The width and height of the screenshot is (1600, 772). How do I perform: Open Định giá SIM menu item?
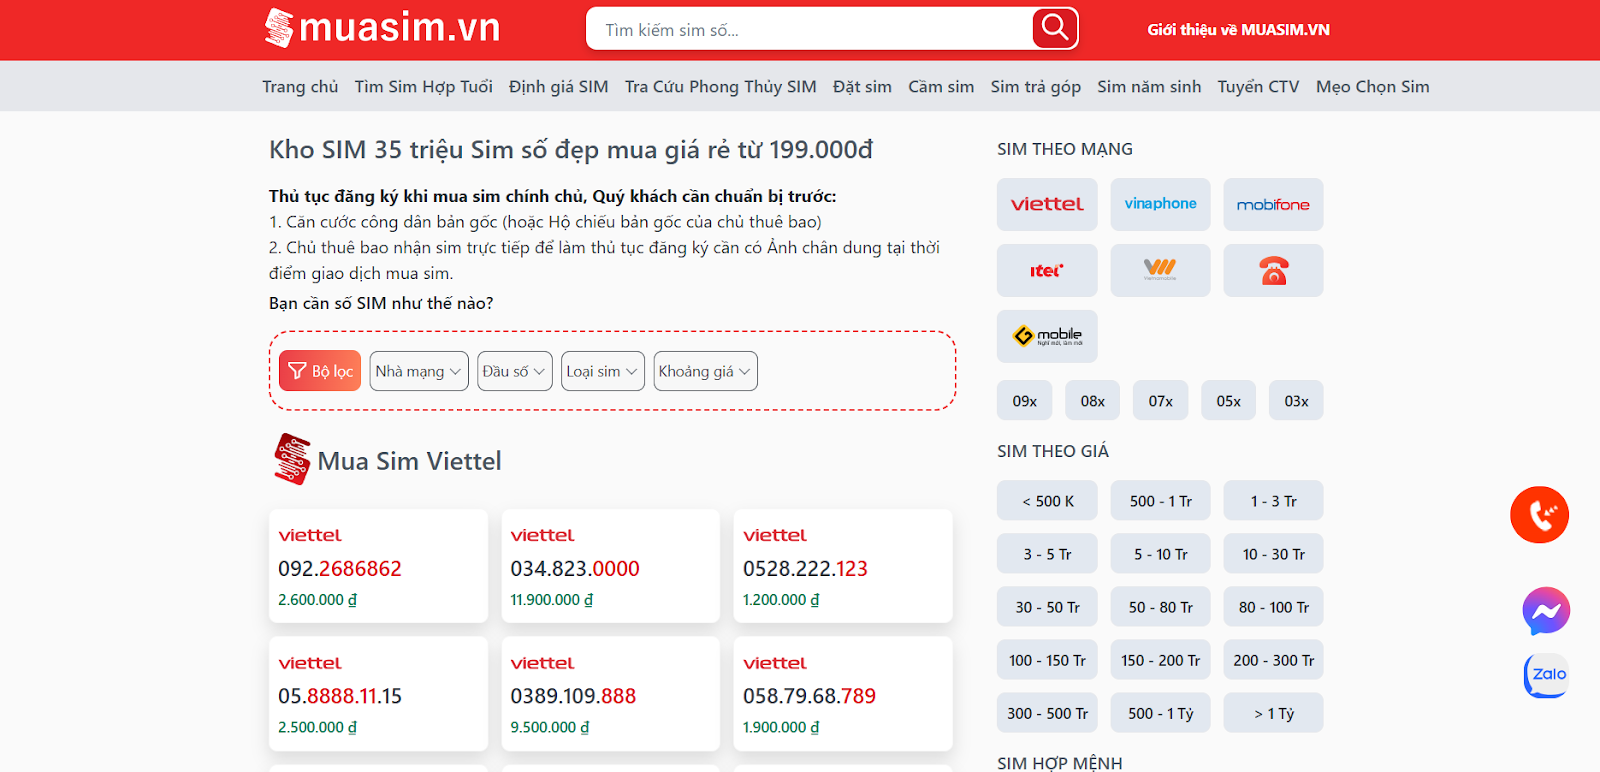pos(559,87)
